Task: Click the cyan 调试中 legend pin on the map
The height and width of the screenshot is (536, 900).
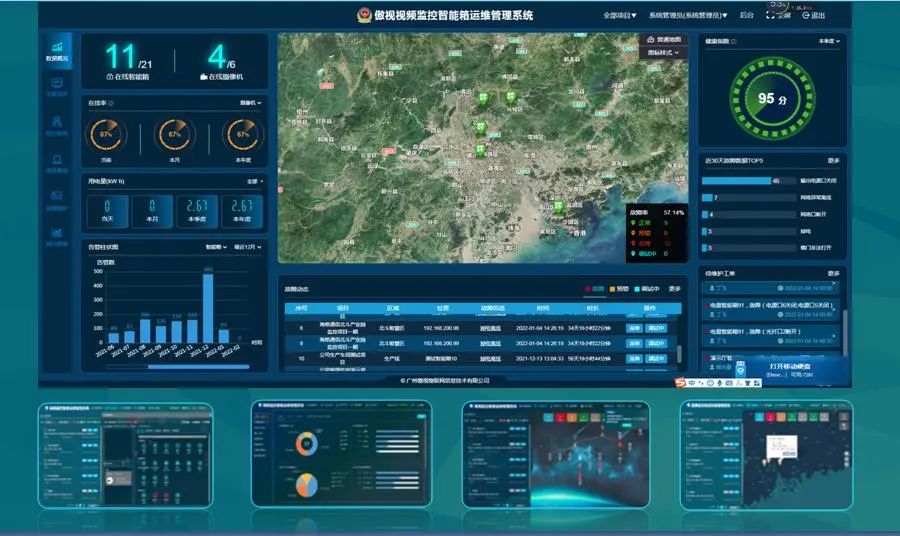Action: click(x=633, y=253)
